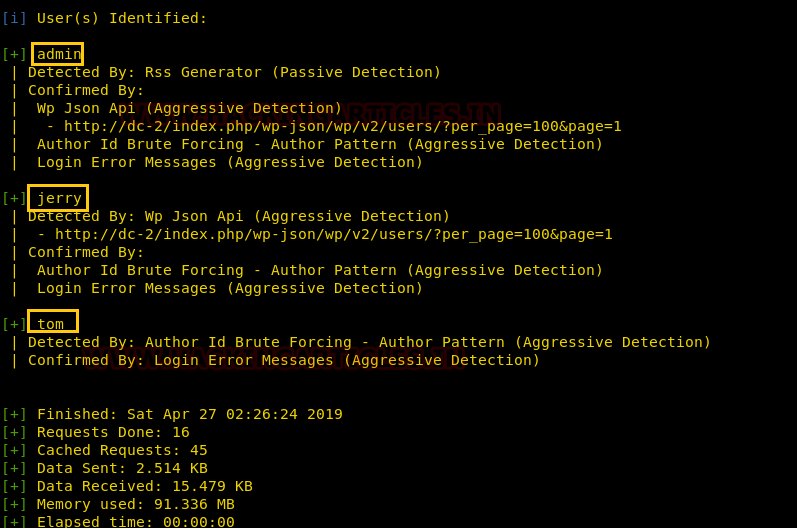
Task: Click the highlighted jerry username
Action: point(58,198)
